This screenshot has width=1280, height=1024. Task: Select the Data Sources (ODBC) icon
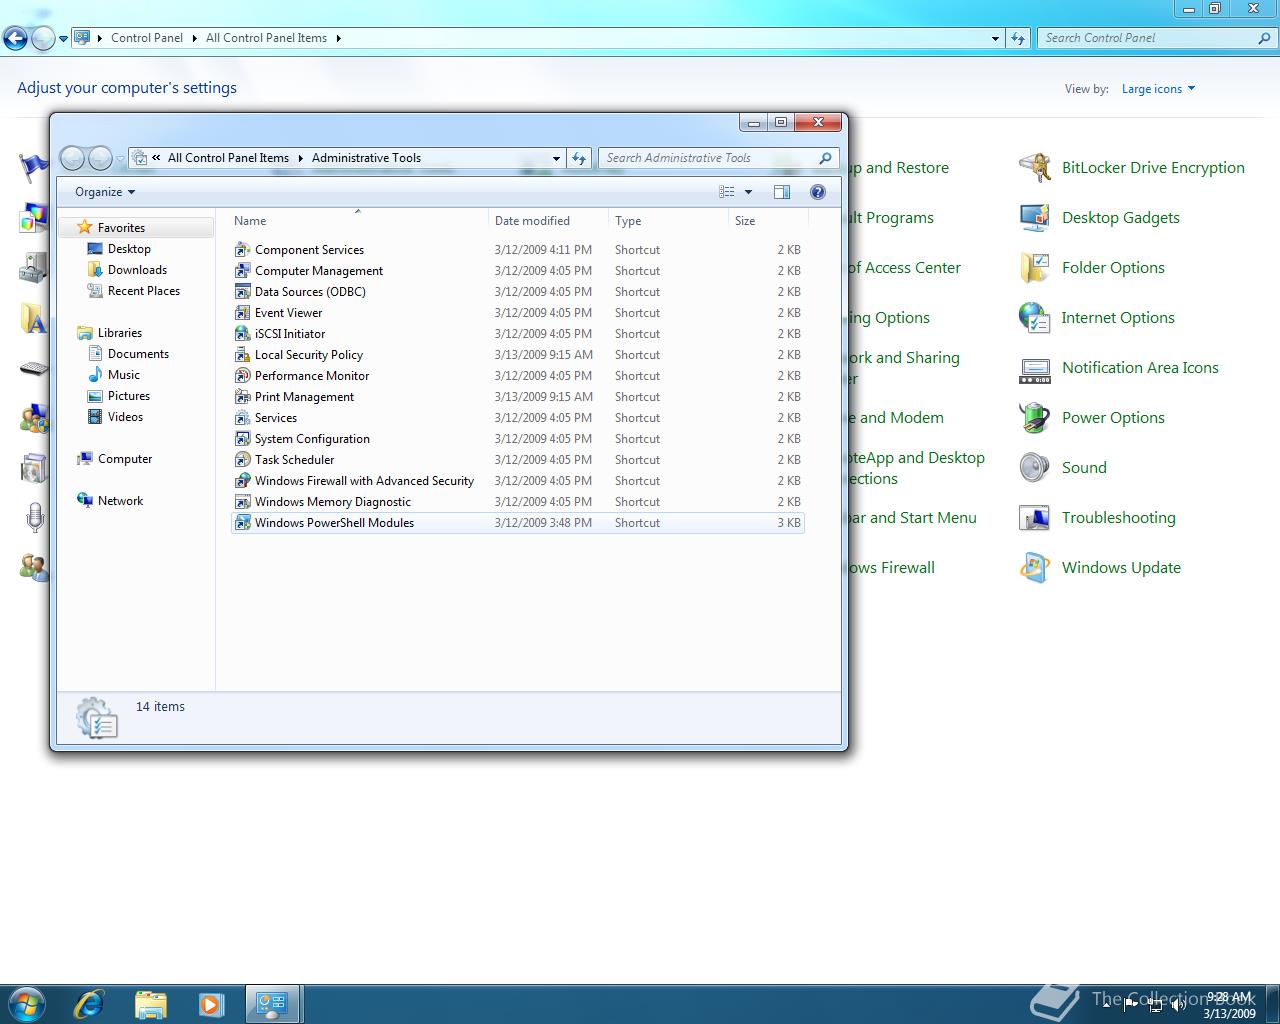click(x=242, y=292)
